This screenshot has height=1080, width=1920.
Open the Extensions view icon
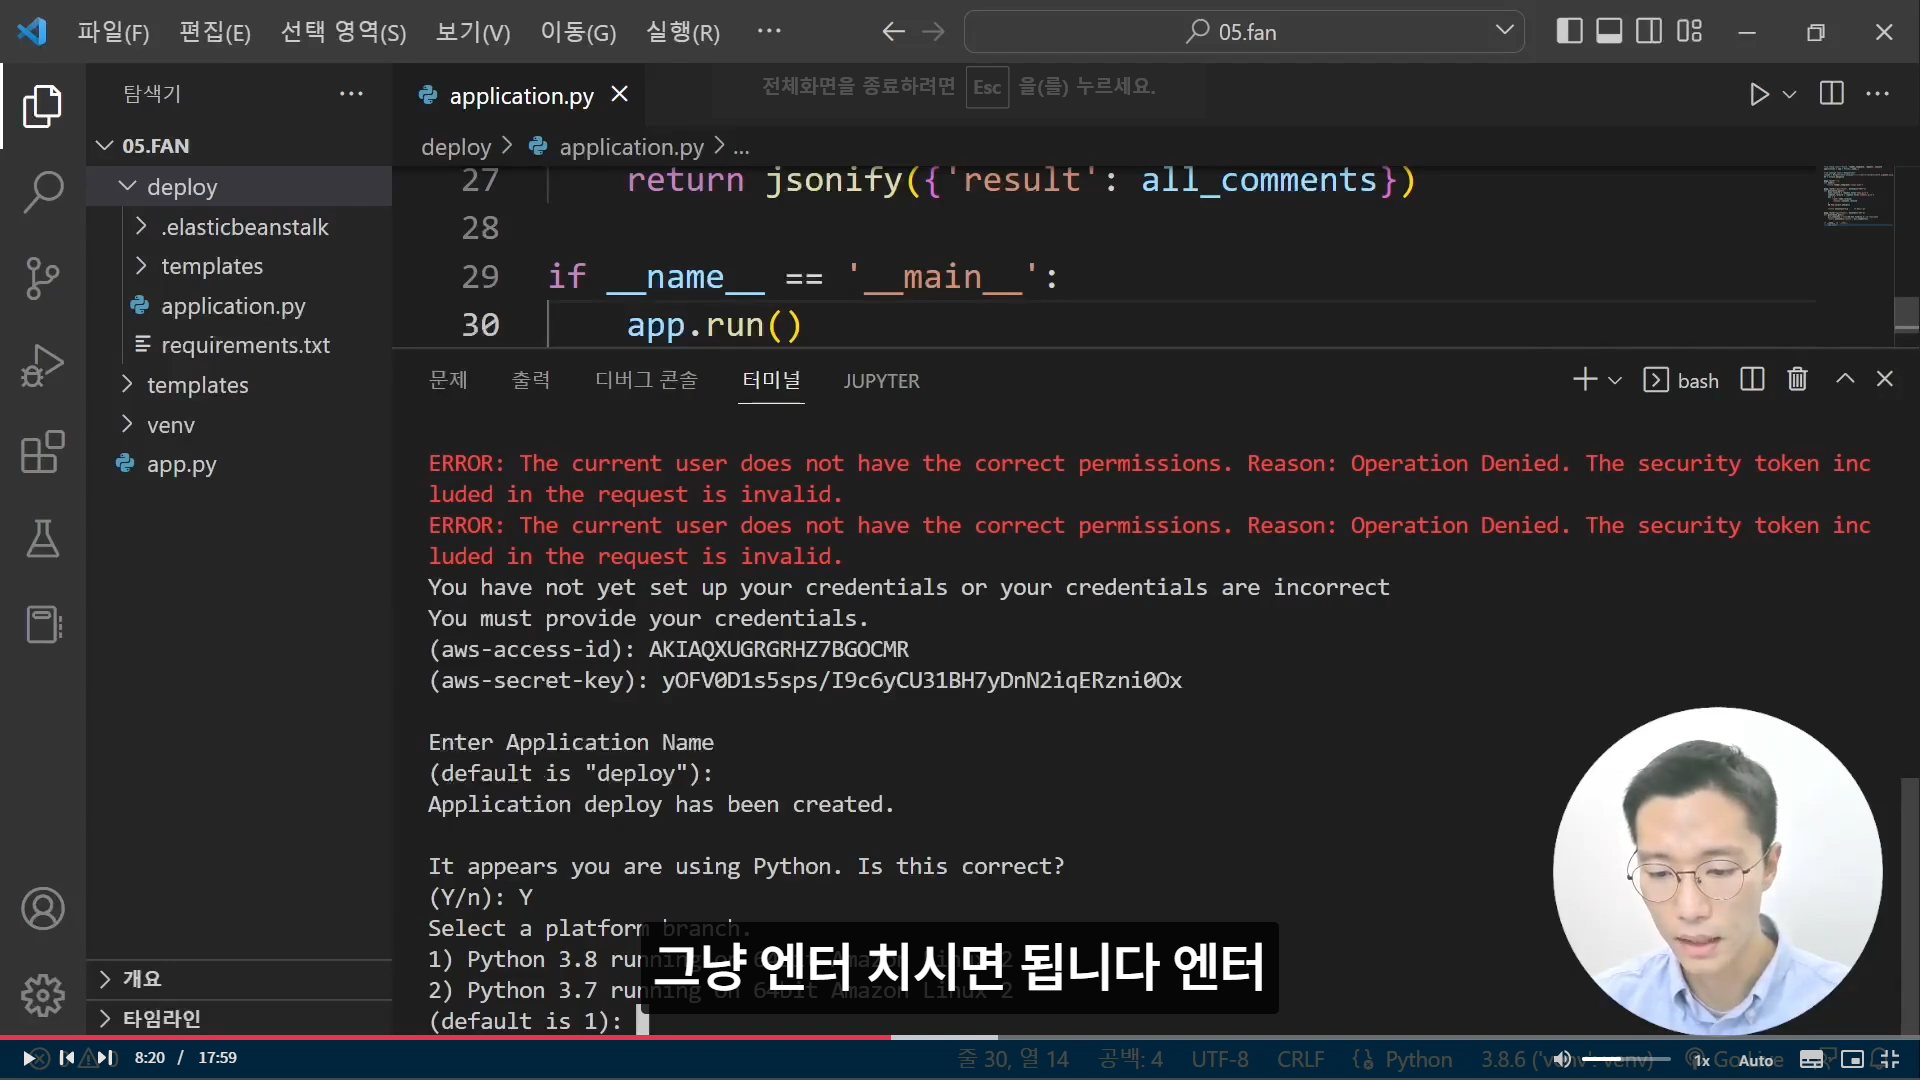pyautogui.click(x=42, y=452)
